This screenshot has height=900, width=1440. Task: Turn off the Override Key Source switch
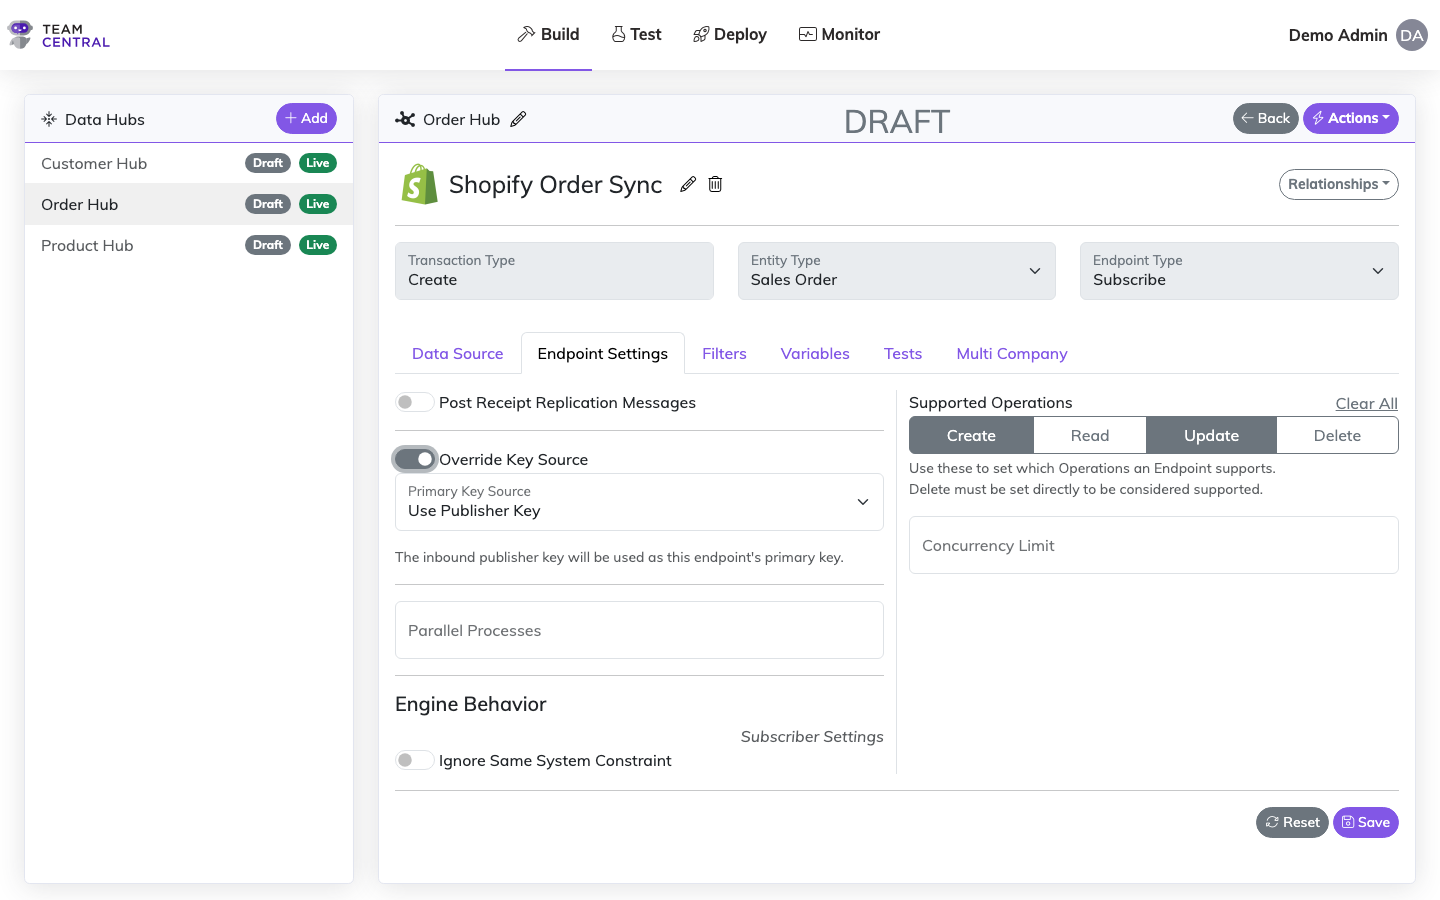(x=414, y=459)
